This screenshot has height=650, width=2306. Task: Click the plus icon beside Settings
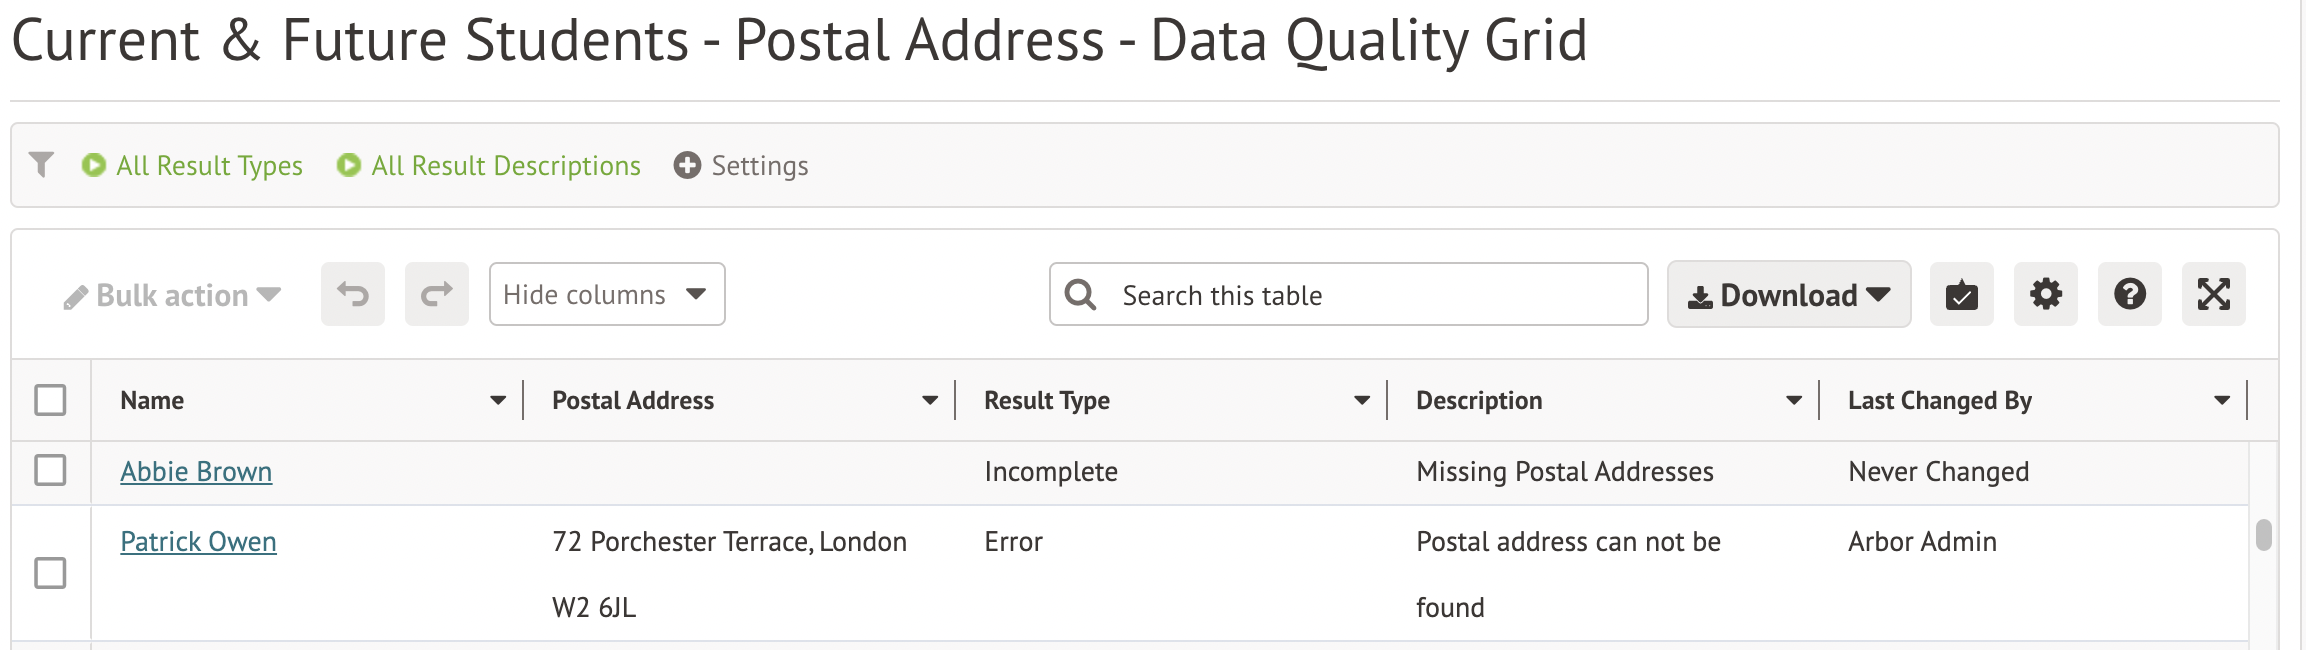(687, 165)
